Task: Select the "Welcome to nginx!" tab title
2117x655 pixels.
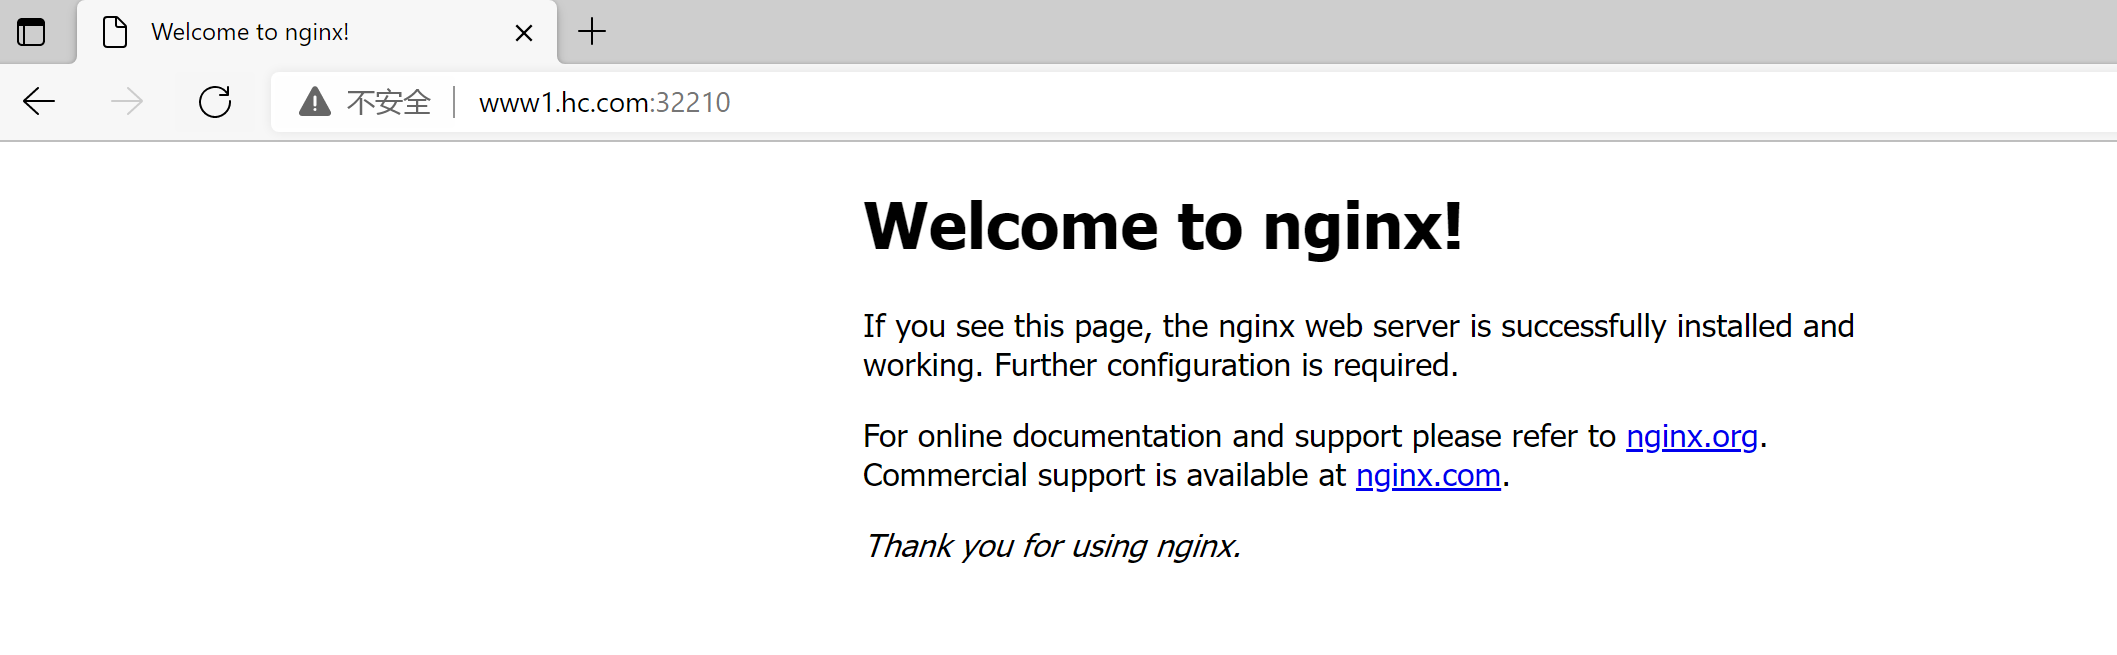Action: pyautogui.click(x=250, y=32)
